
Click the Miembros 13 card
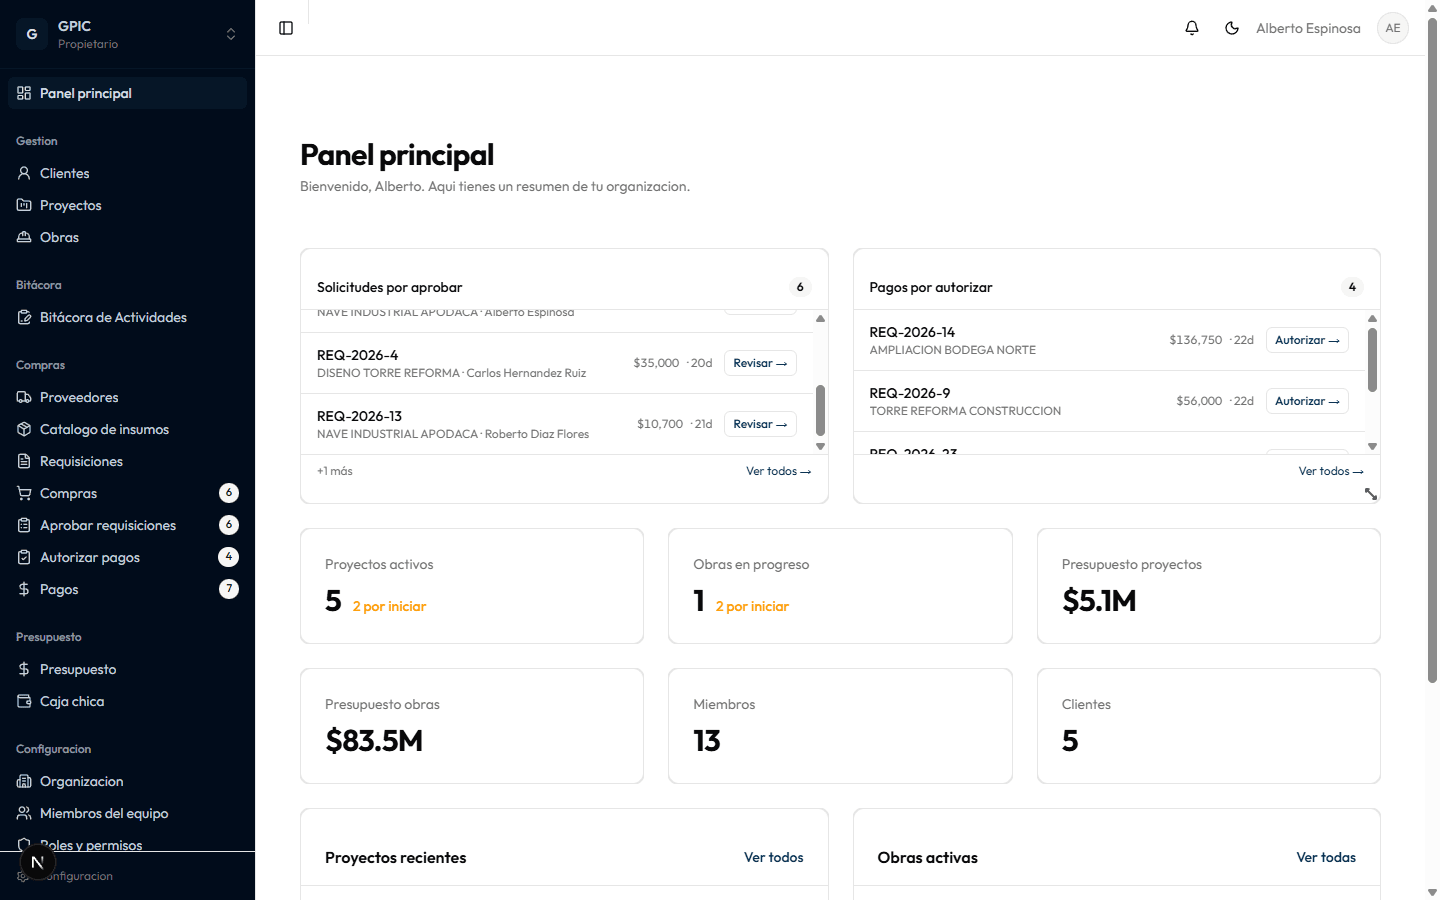click(x=840, y=726)
